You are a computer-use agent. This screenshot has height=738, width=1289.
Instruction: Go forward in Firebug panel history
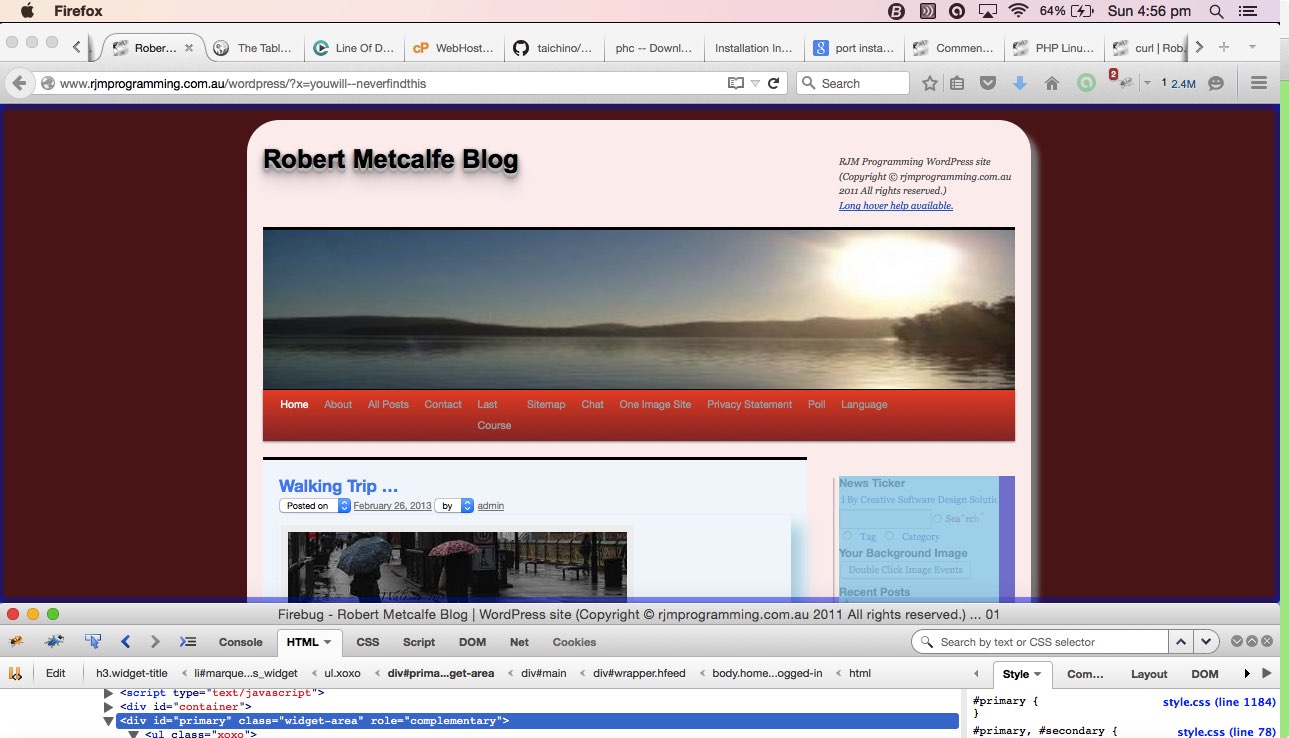pyautogui.click(x=155, y=642)
